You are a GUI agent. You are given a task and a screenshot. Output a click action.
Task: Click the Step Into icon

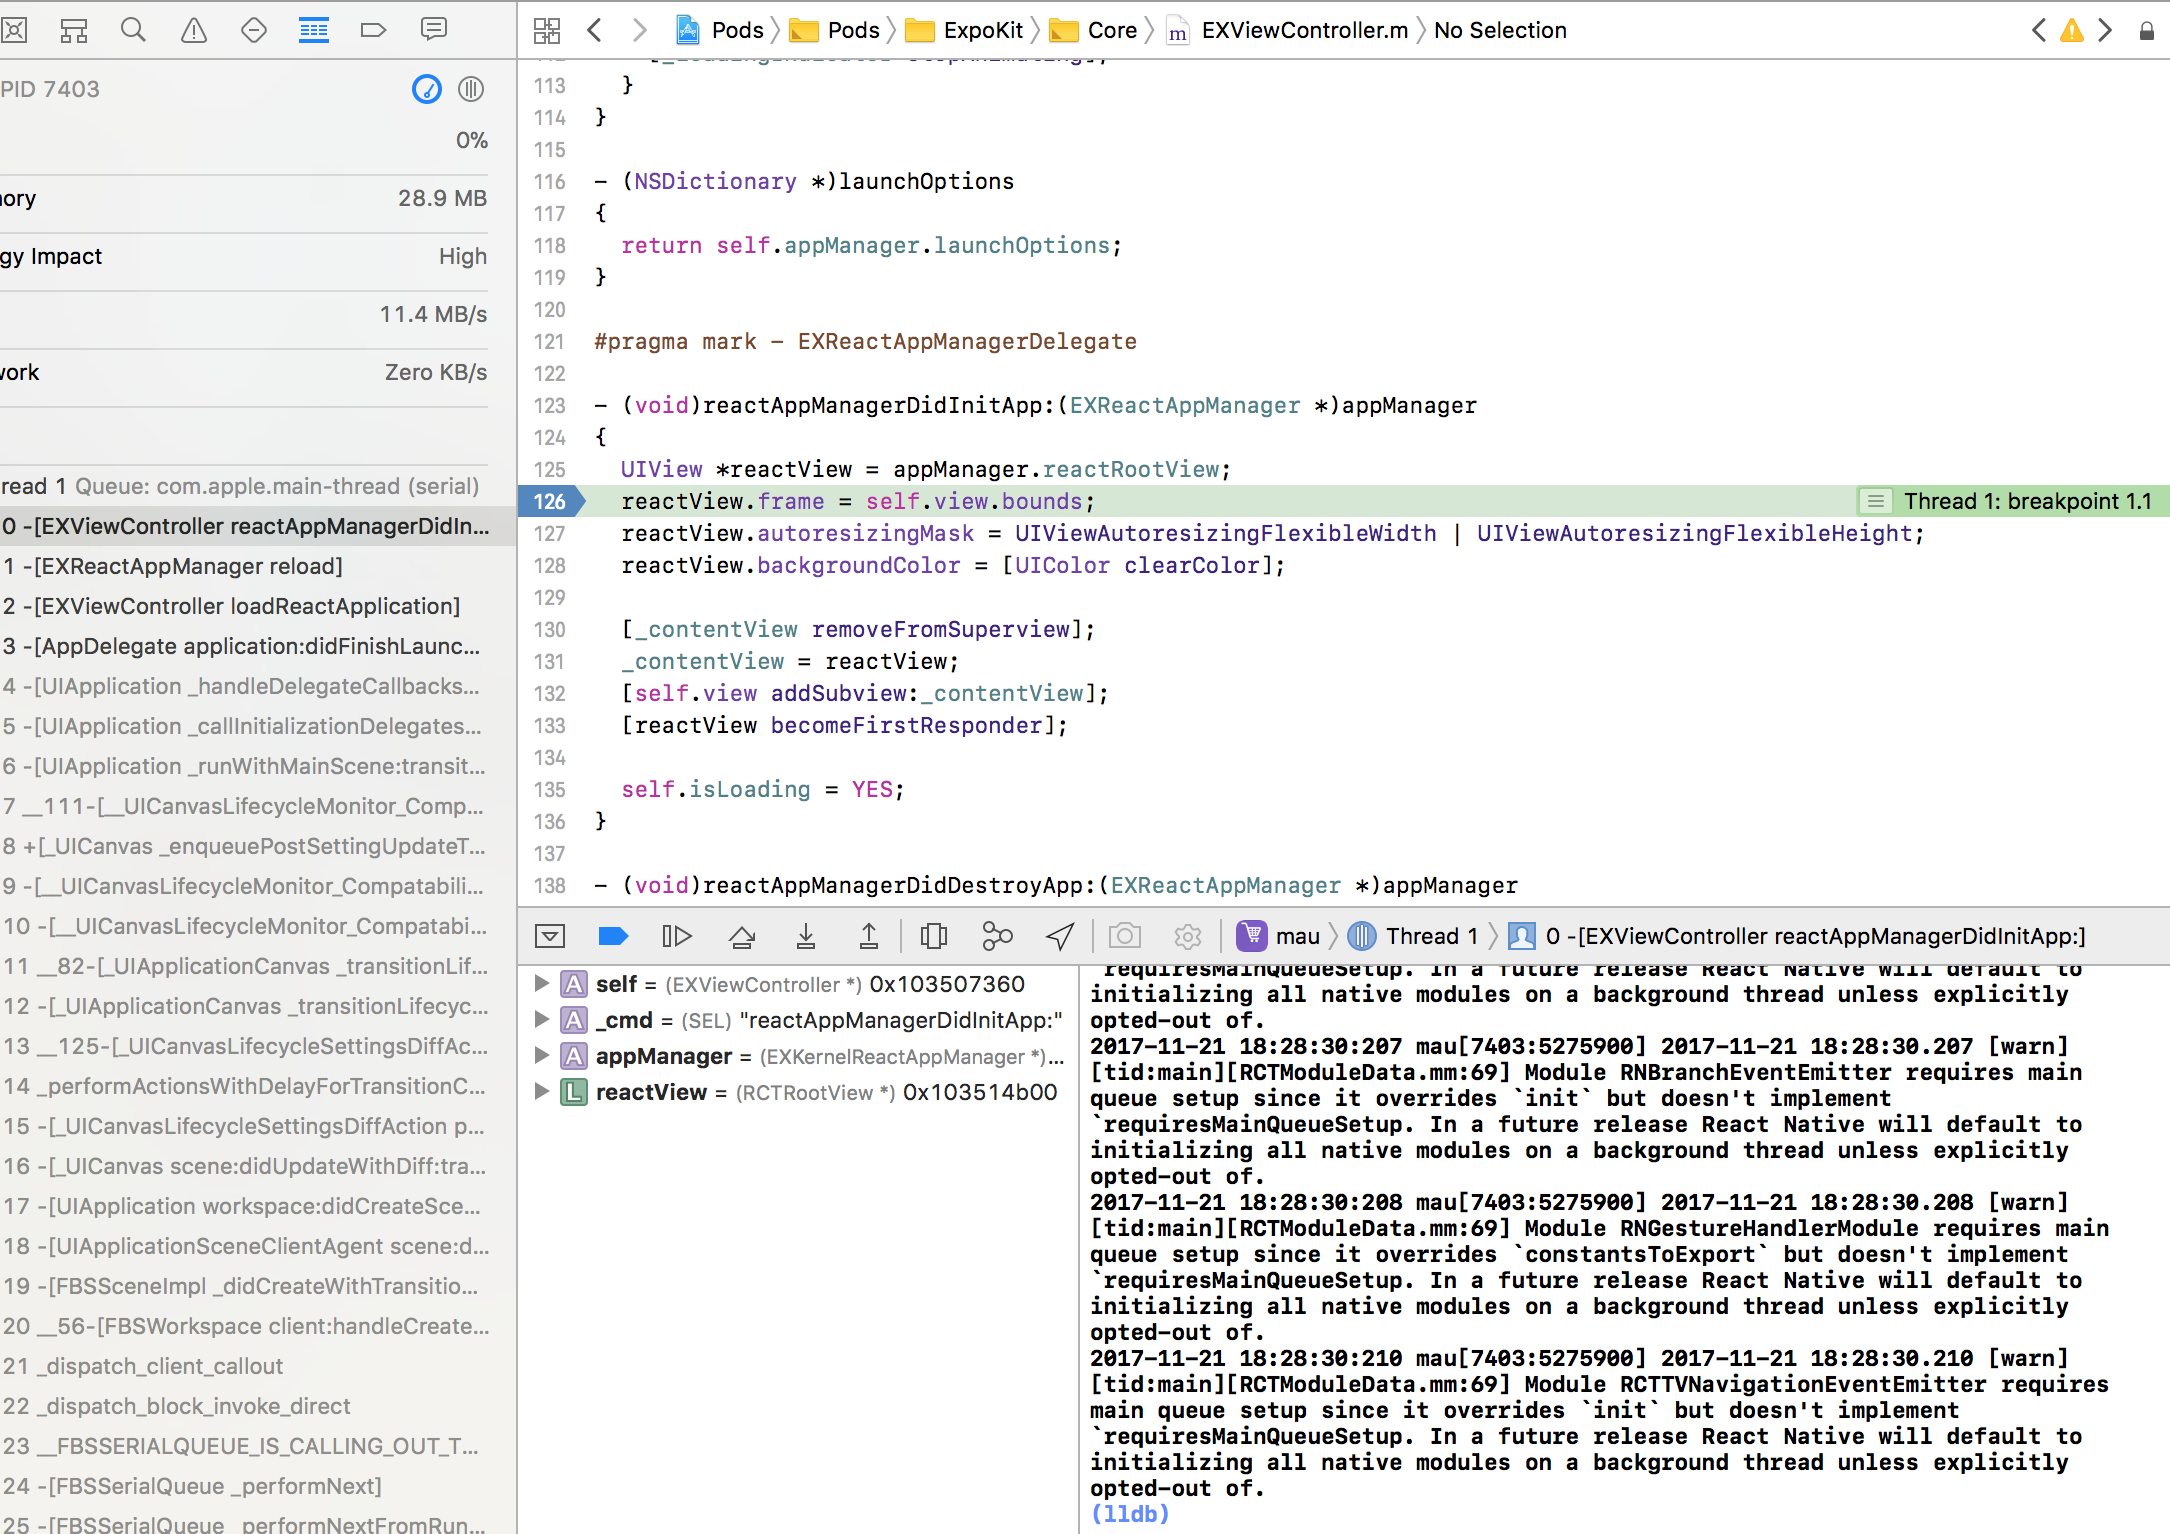[806, 936]
